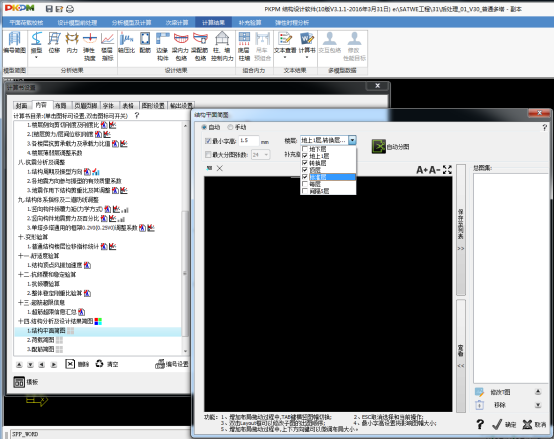Click the 清空 recycle clear icon
554x440 pixels.
tap(100, 364)
